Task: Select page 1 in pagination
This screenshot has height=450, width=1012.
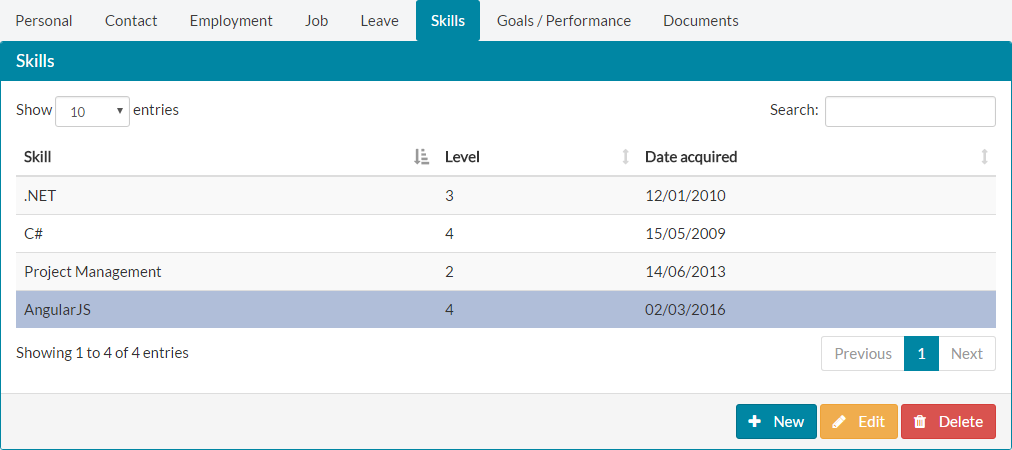Action: (921, 354)
